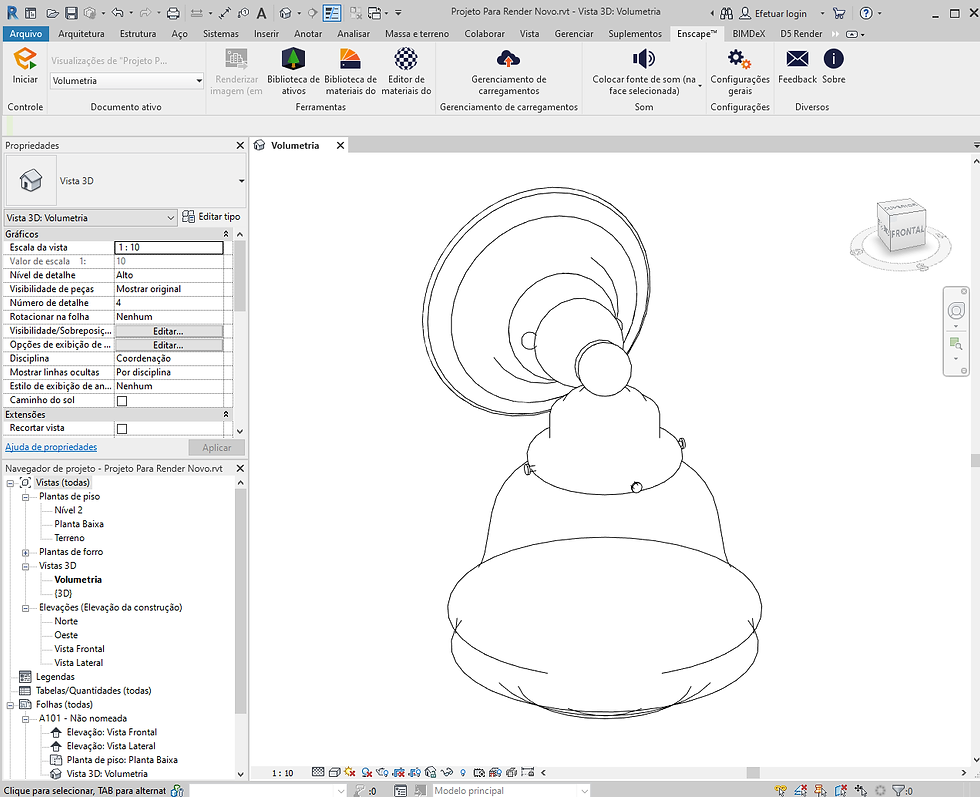Start Enscape with the Iniciar icon
Viewport: 980px width, 797px height.
pos(25,59)
